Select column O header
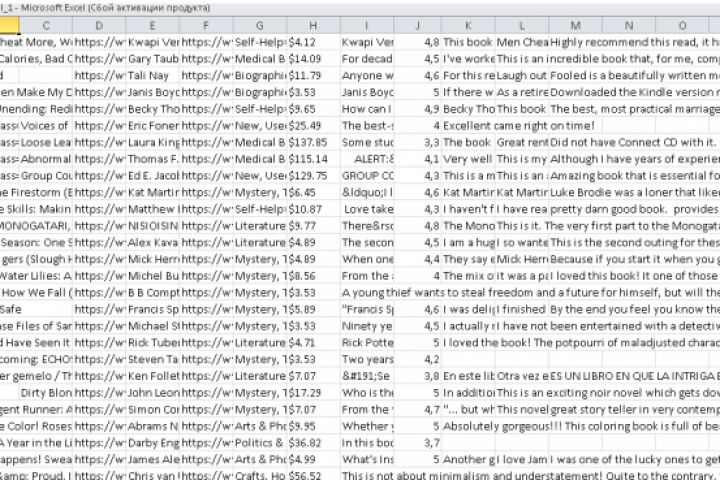 coord(683,26)
